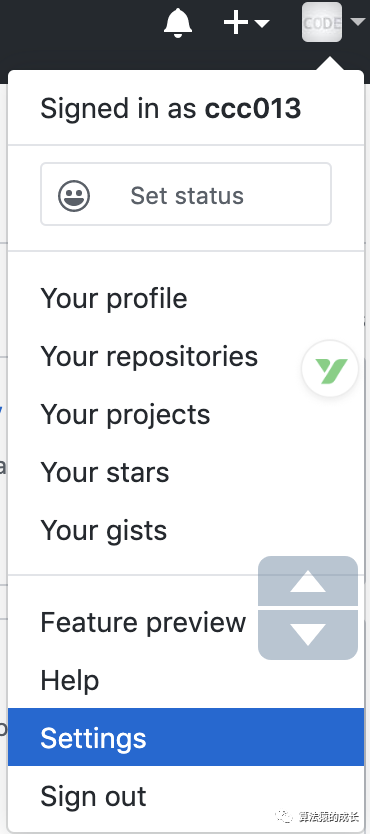Select the Help menu item
Screen dimensions: 370x834
click(x=70, y=680)
